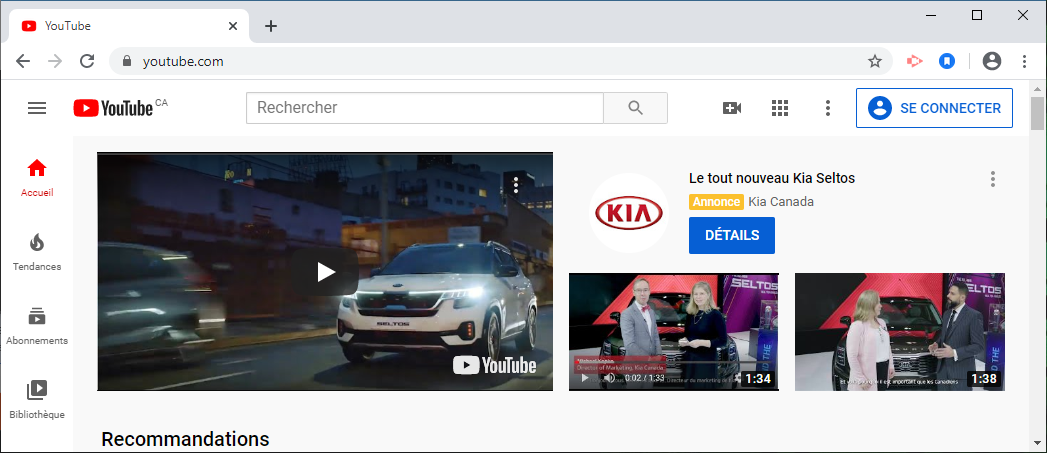Click the red extension icon
Viewport: 1047px width, 453px height.
click(914, 61)
